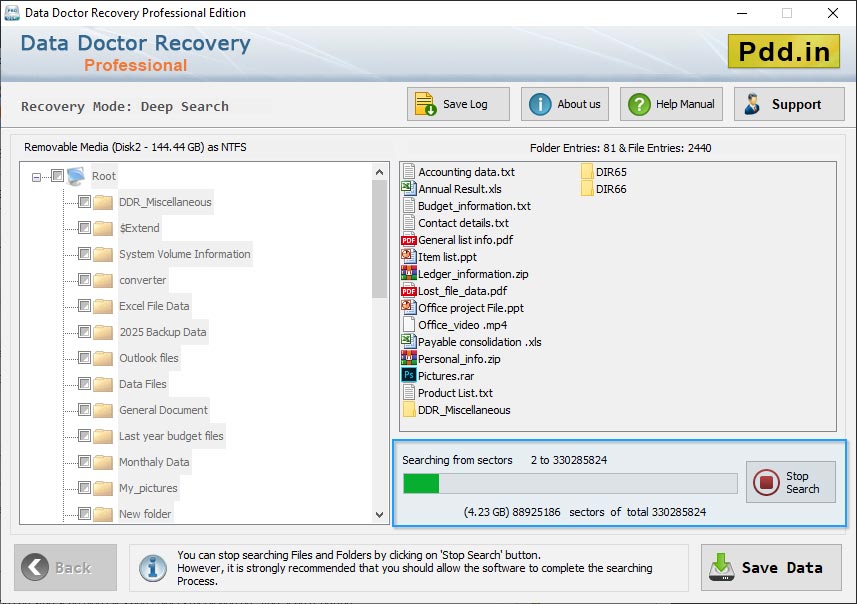Click the DDR_Miscellaneous folder icon in tree

(x=103, y=202)
